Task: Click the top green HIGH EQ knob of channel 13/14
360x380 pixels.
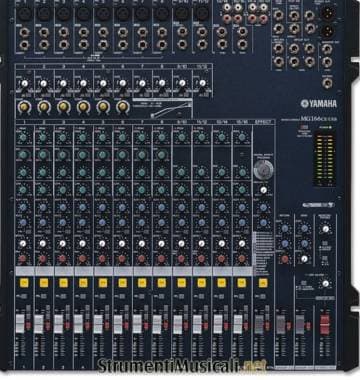Action: click(x=222, y=137)
